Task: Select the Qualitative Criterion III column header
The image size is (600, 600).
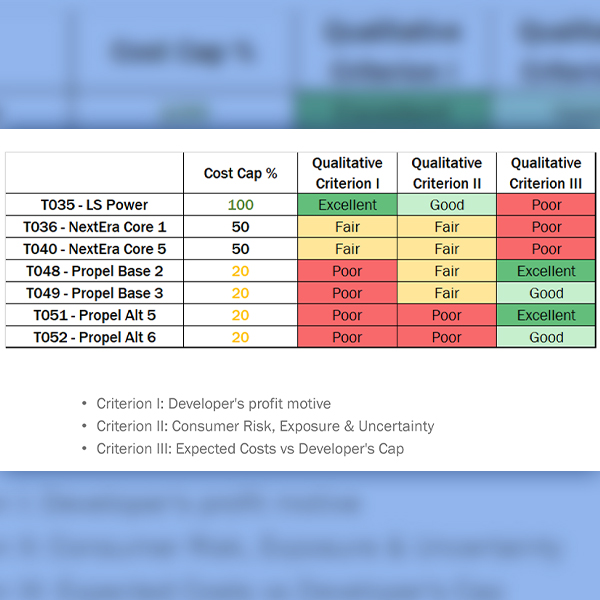Action: (x=546, y=173)
